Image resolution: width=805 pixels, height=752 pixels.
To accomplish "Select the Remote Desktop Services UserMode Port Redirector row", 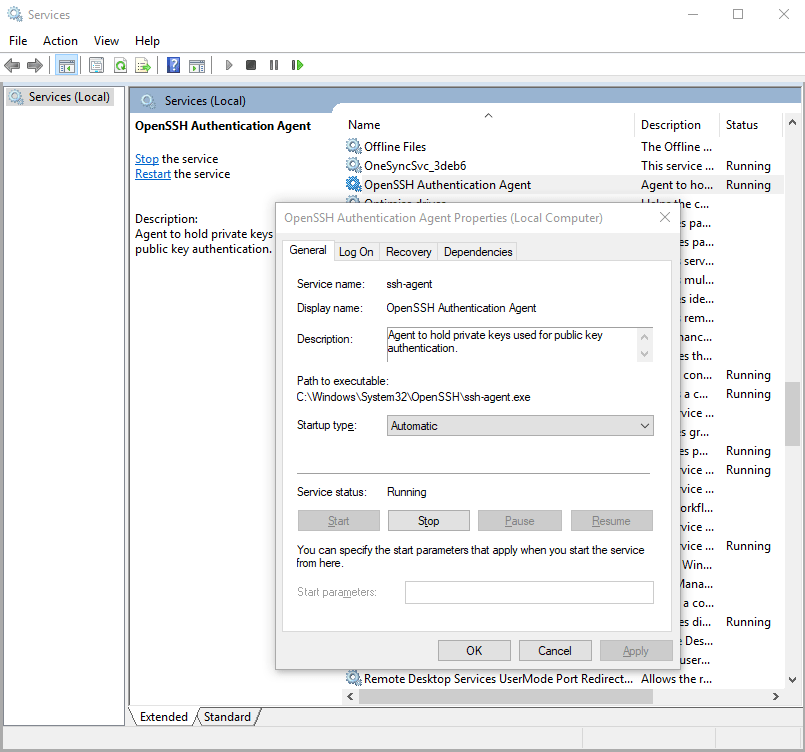I will 563,678.
